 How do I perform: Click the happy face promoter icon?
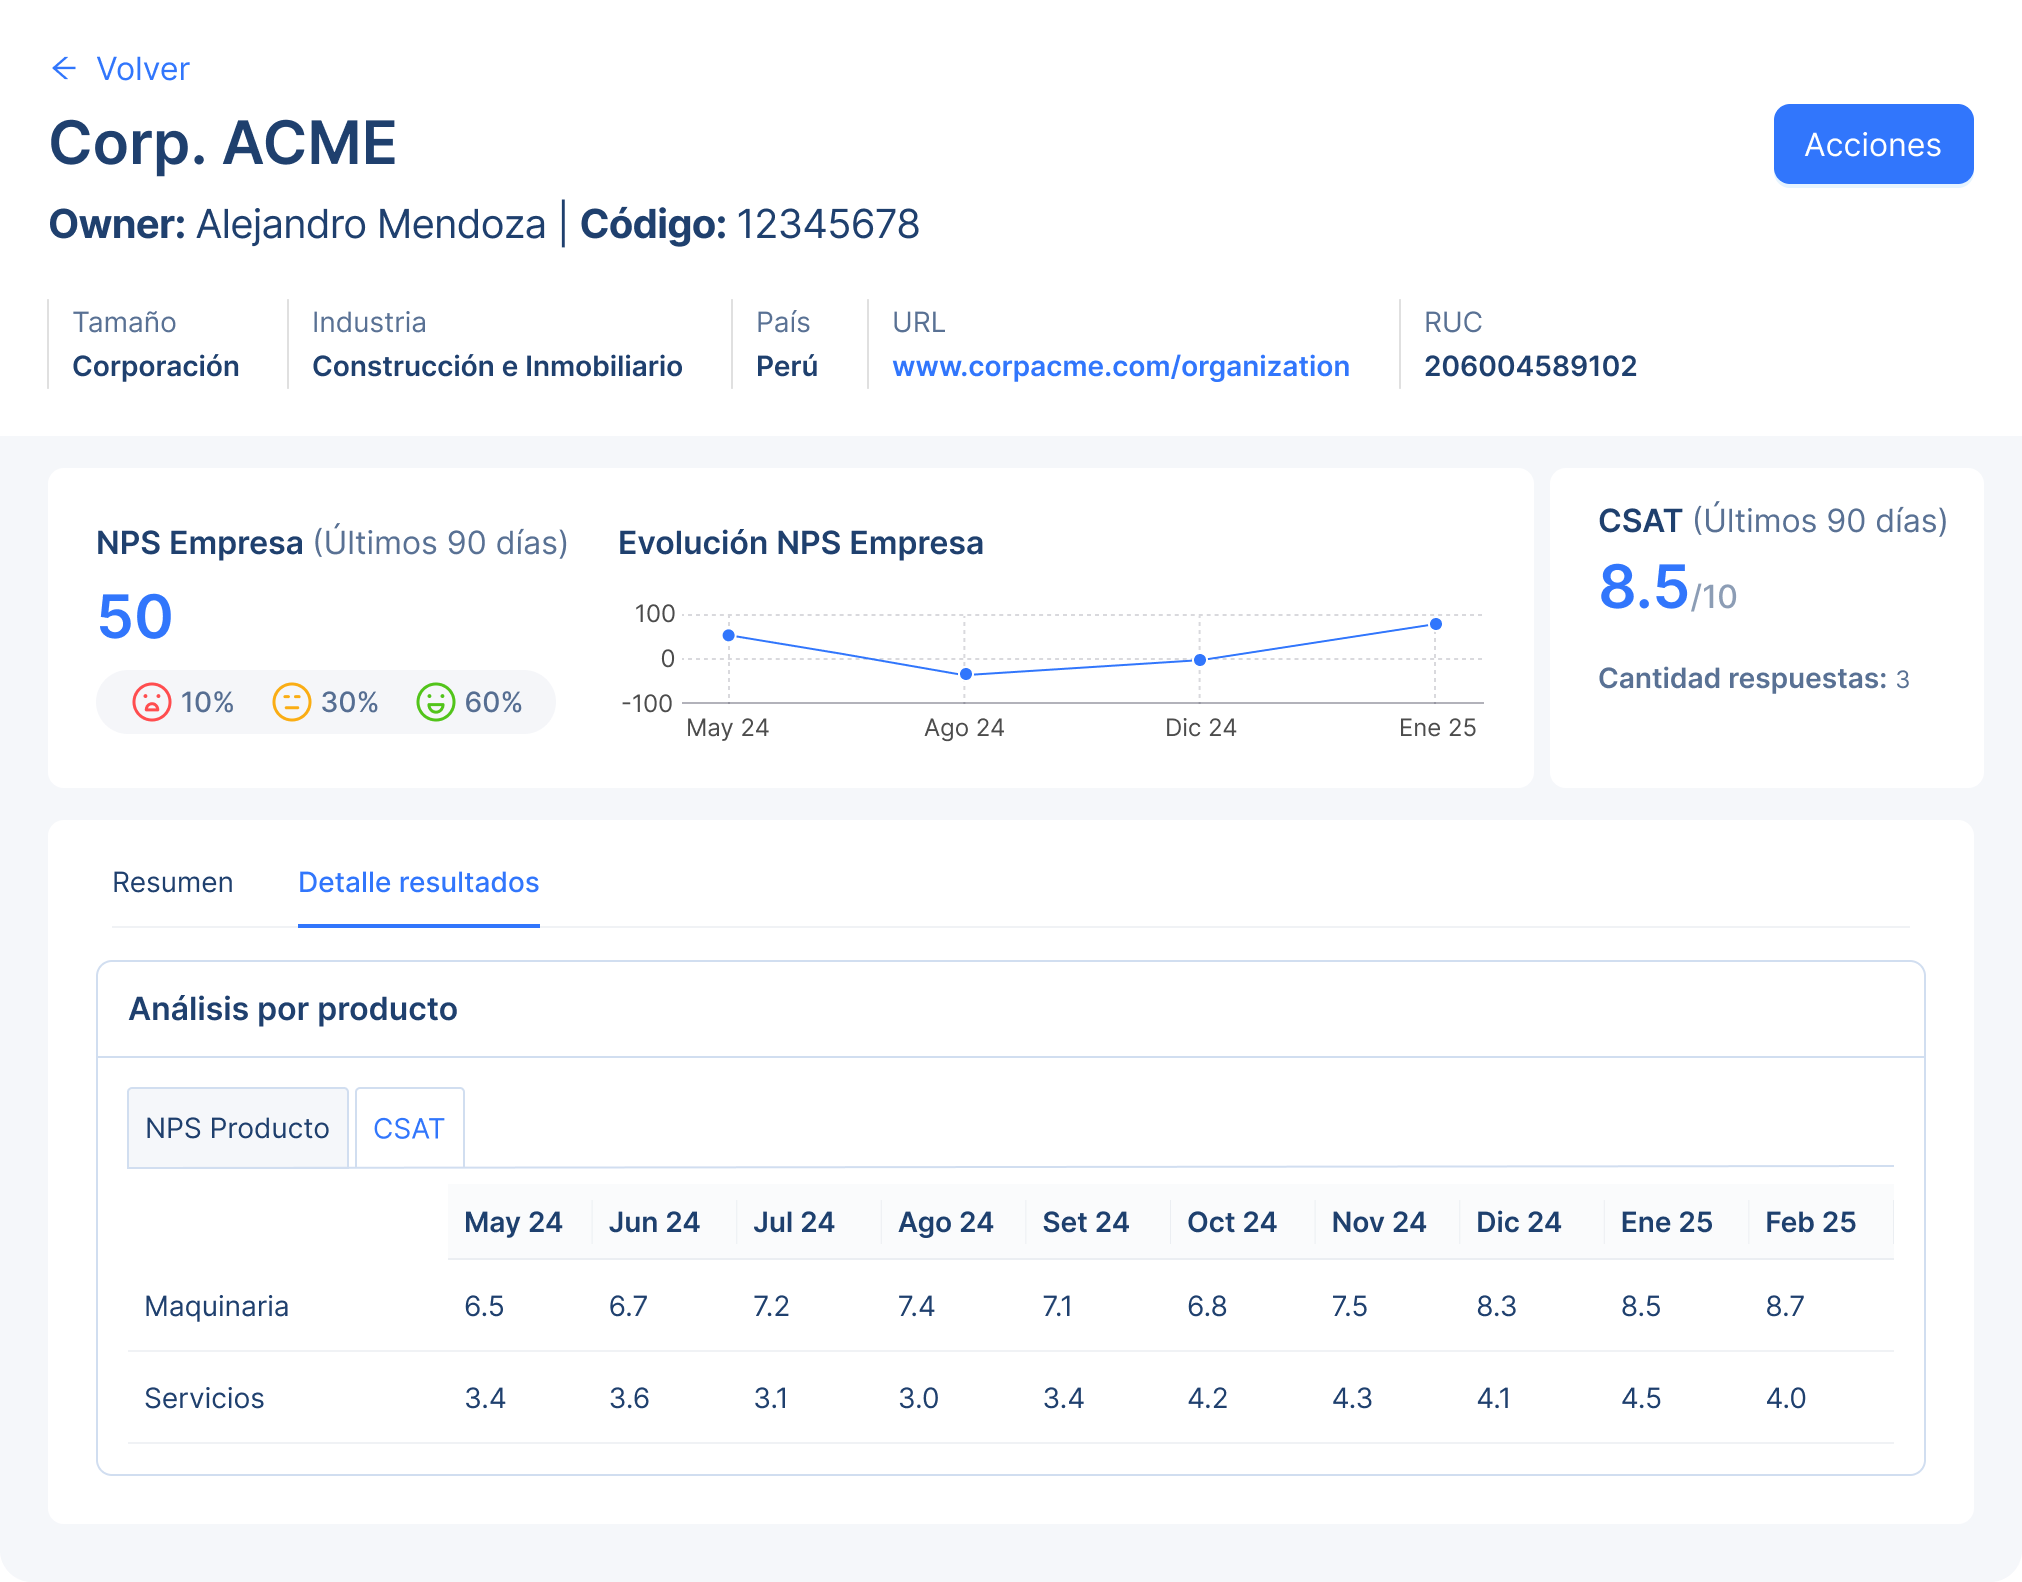pos(436,702)
